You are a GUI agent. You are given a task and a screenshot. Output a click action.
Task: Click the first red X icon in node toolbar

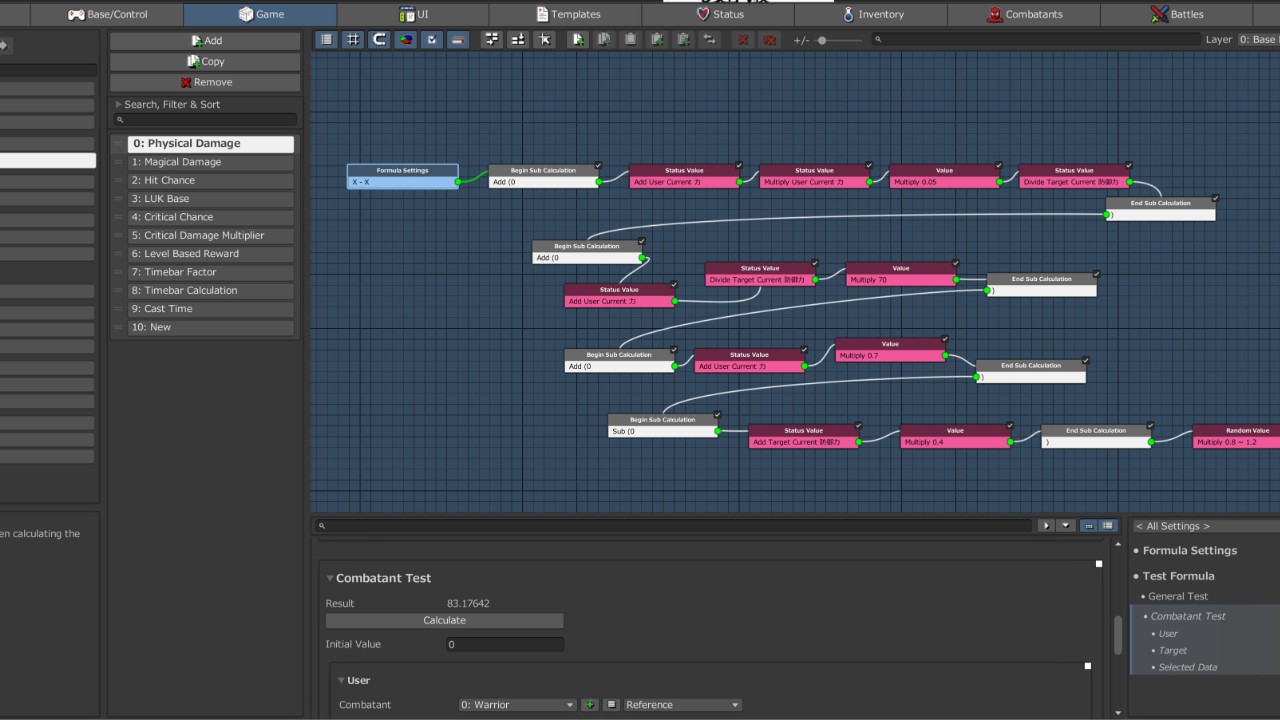pos(743,40)
